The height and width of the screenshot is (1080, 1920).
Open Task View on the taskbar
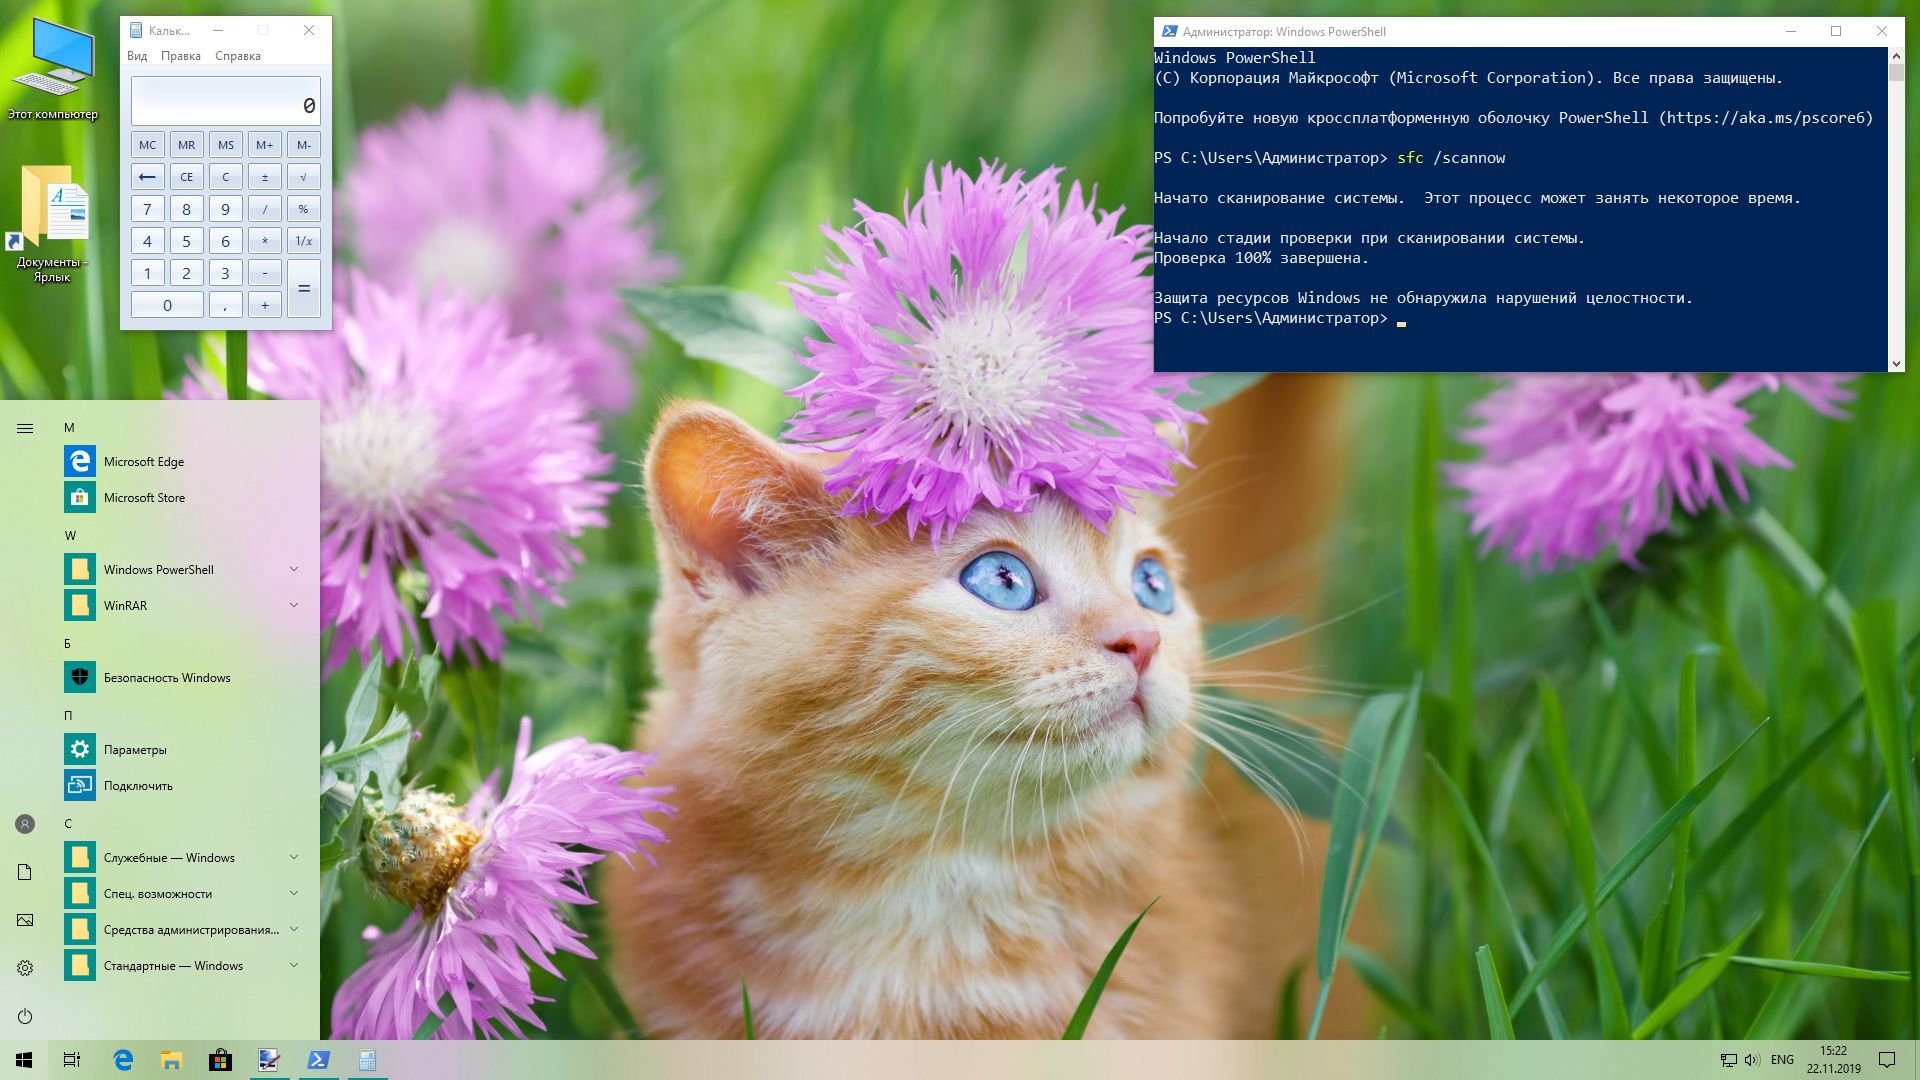point(72,1060)
